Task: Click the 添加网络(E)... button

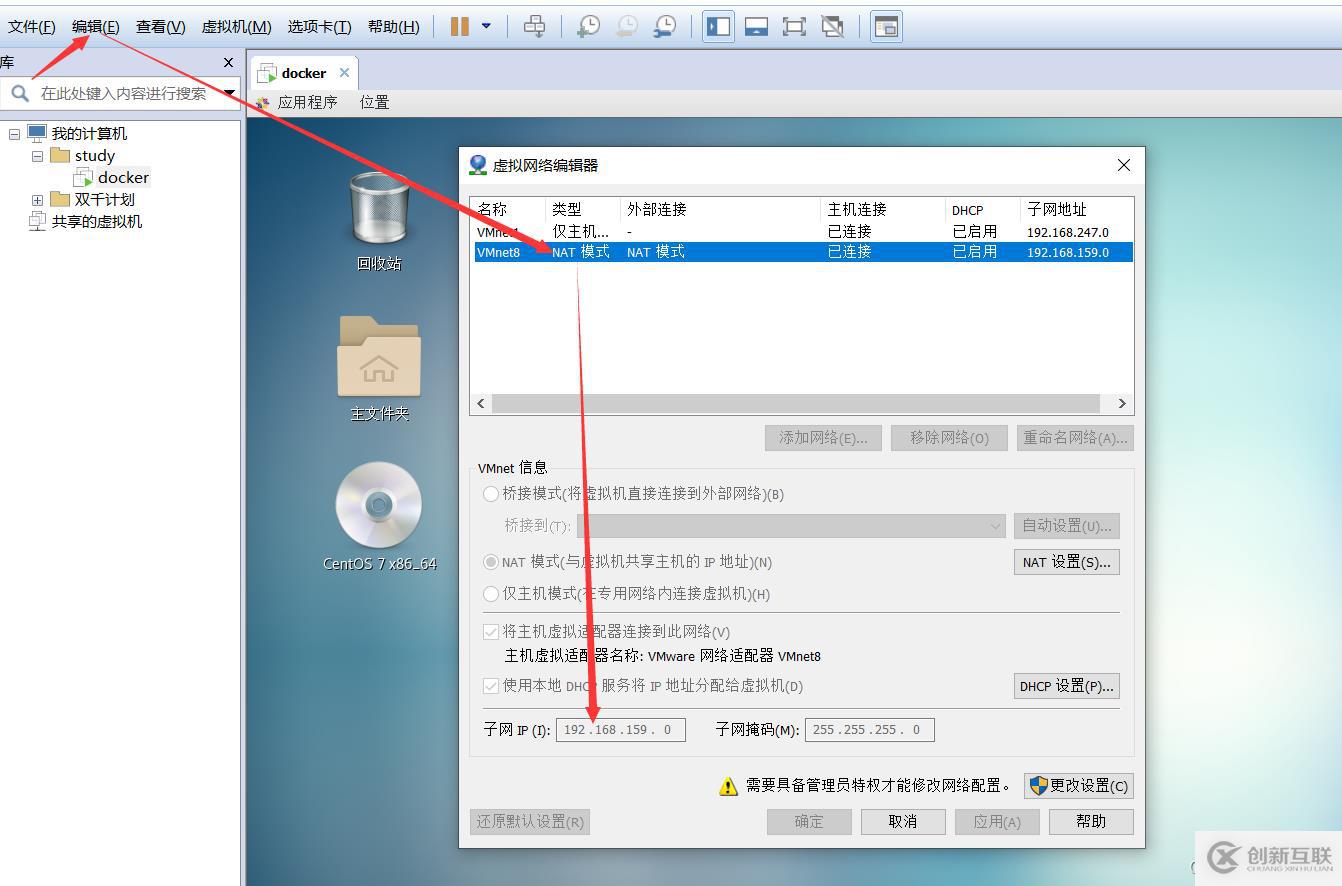Action: tap(823, 438)
